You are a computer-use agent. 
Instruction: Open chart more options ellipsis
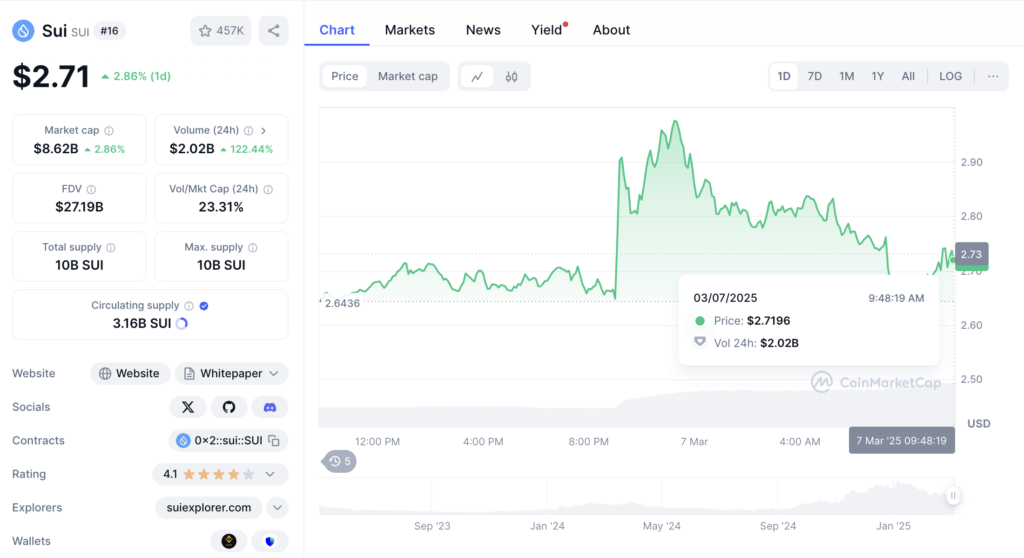(x=993, y=76)
